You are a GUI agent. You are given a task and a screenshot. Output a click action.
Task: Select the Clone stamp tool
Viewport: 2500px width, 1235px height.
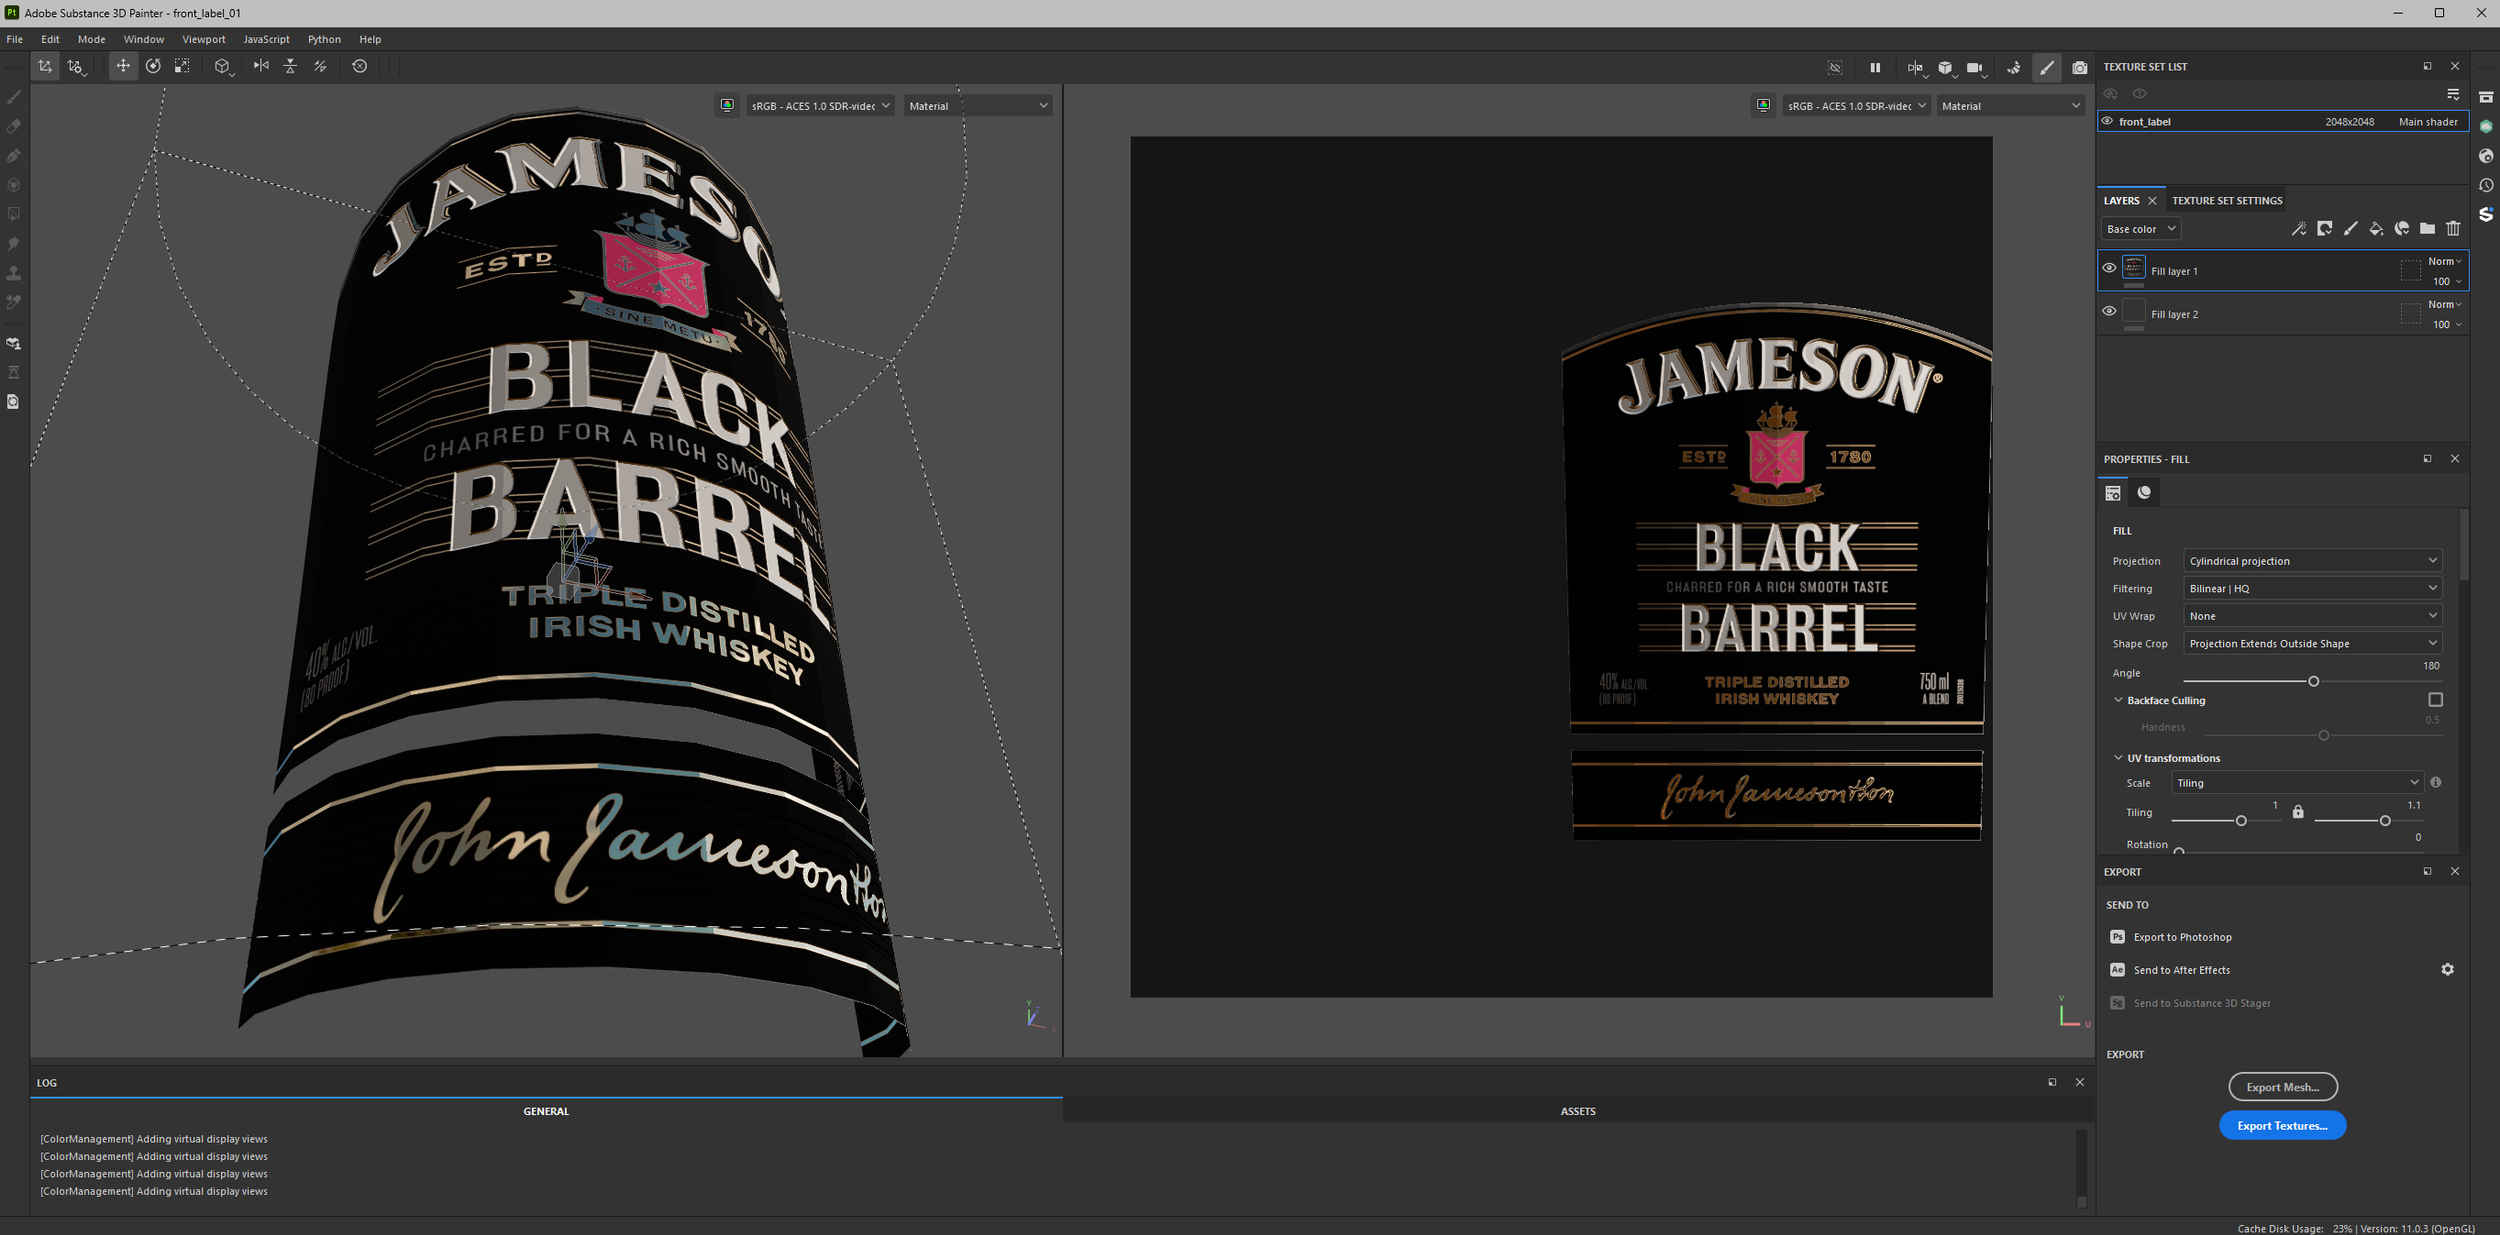click(14, 272)
